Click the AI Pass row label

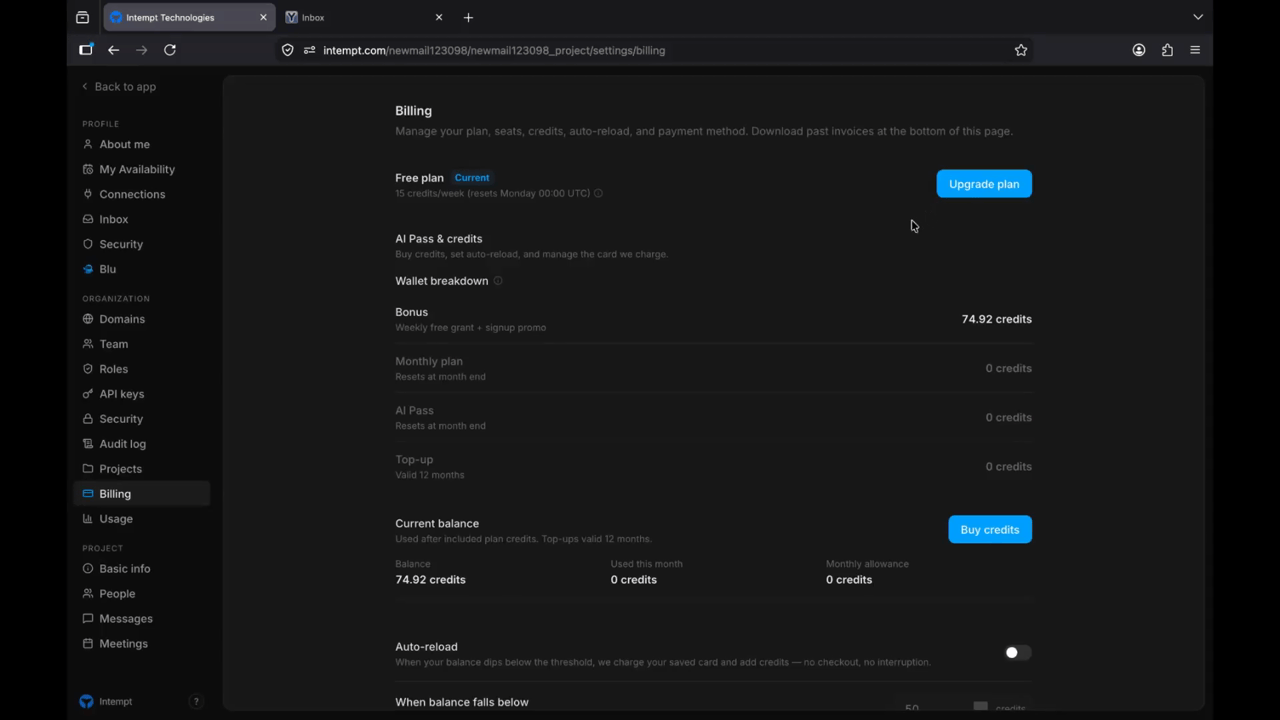click(x=414, y=410)
